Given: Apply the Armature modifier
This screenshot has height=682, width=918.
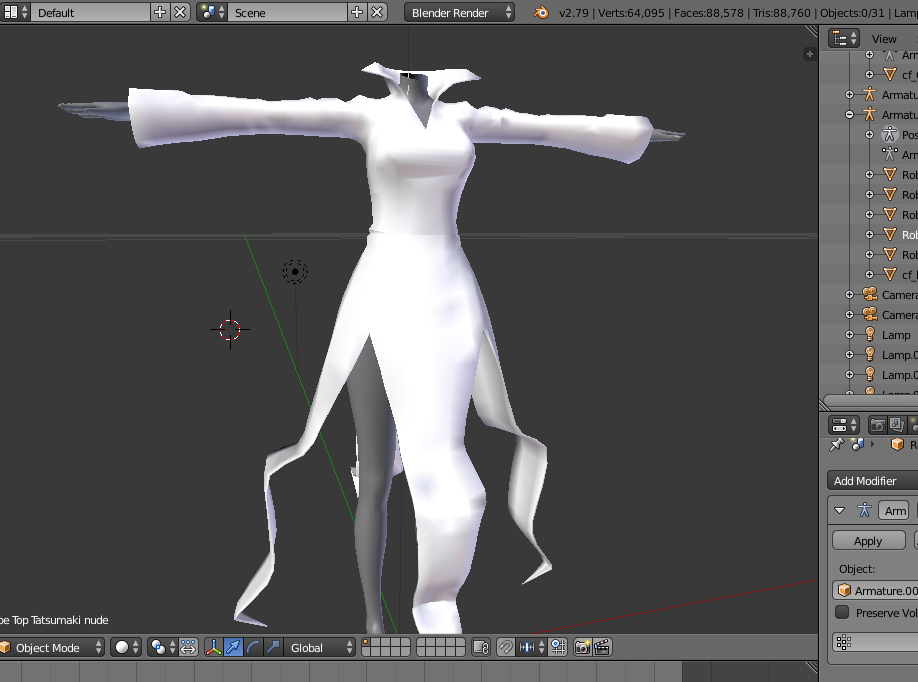Looking at the screenshot, I should 868,541.
